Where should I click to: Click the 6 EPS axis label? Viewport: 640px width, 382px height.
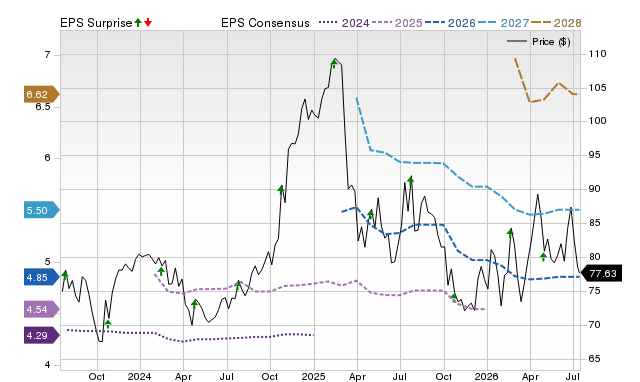click(x=47, y=158)
